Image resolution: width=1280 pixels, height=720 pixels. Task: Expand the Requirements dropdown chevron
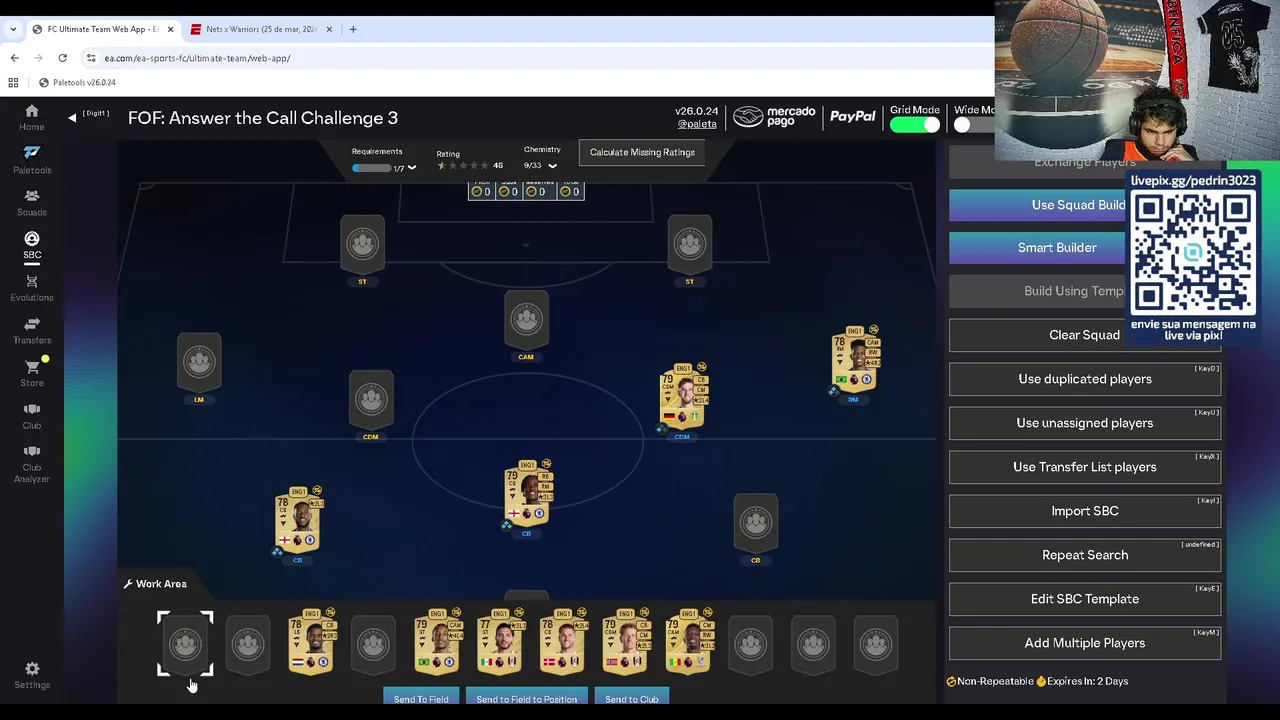pos(411,168)
